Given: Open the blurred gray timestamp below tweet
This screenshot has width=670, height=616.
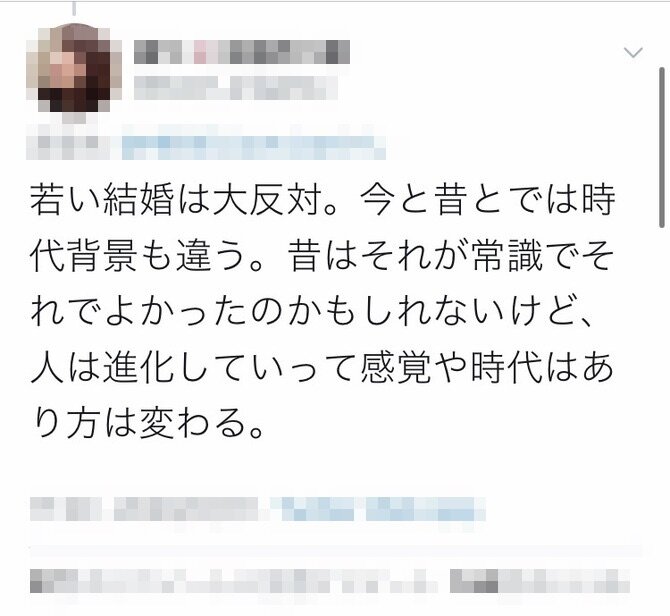Looking at the screenshot, I should tap(144, 508).
